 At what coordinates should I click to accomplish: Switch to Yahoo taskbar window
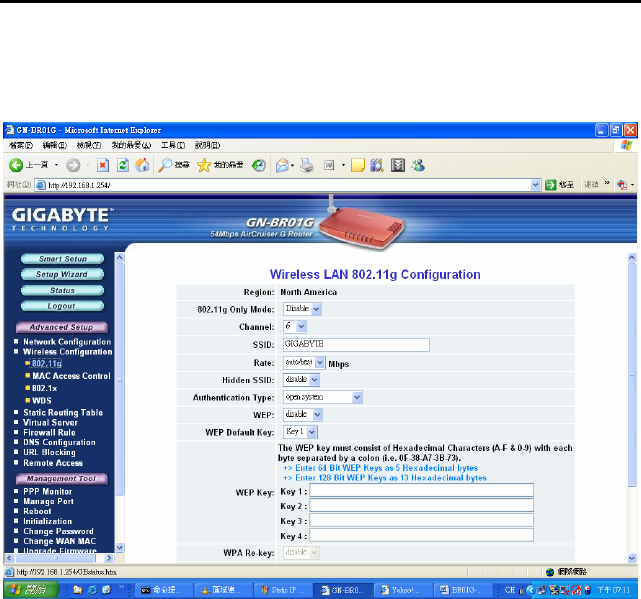[x=401, y=590]
